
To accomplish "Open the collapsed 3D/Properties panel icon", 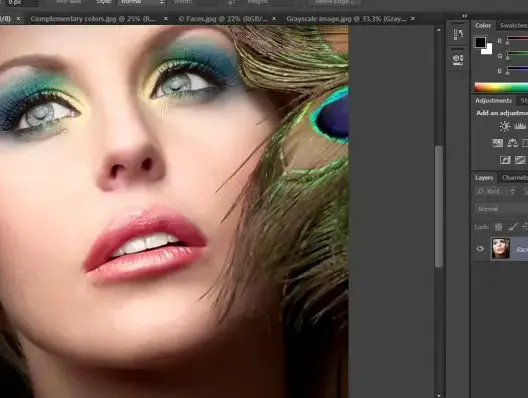I will coord(458,60).
